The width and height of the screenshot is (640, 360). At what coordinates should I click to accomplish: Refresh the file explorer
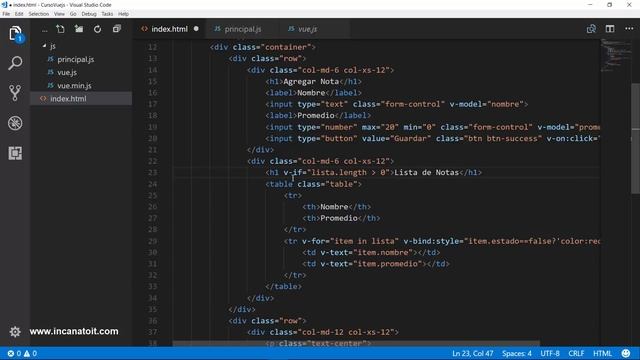point(98,29)
